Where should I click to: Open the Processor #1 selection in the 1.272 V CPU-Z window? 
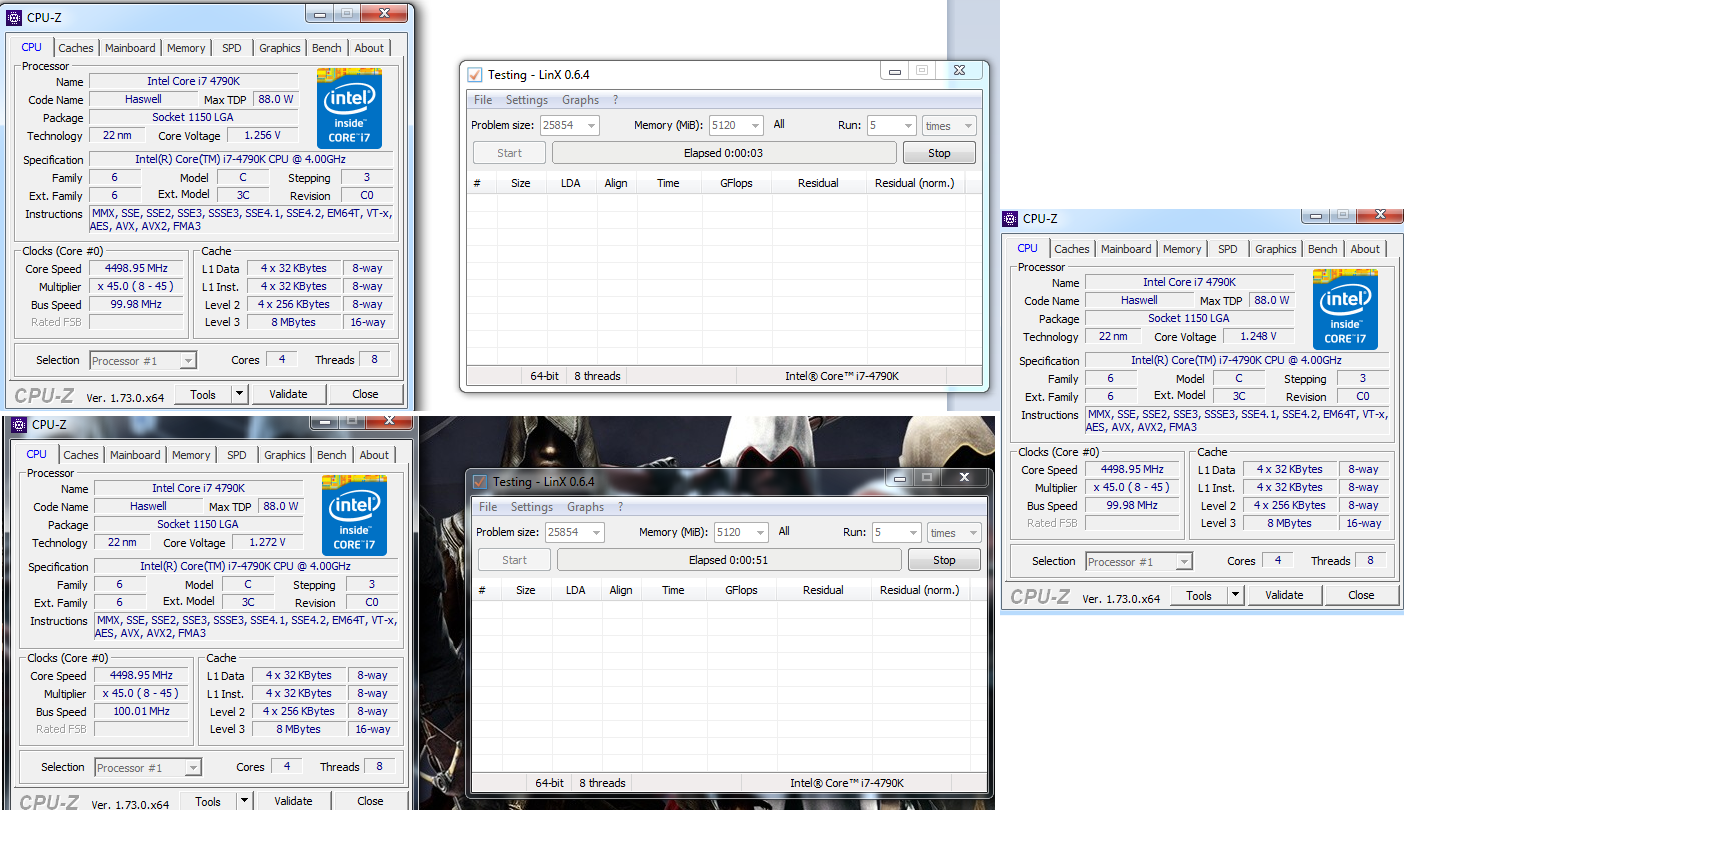[148, 768]
